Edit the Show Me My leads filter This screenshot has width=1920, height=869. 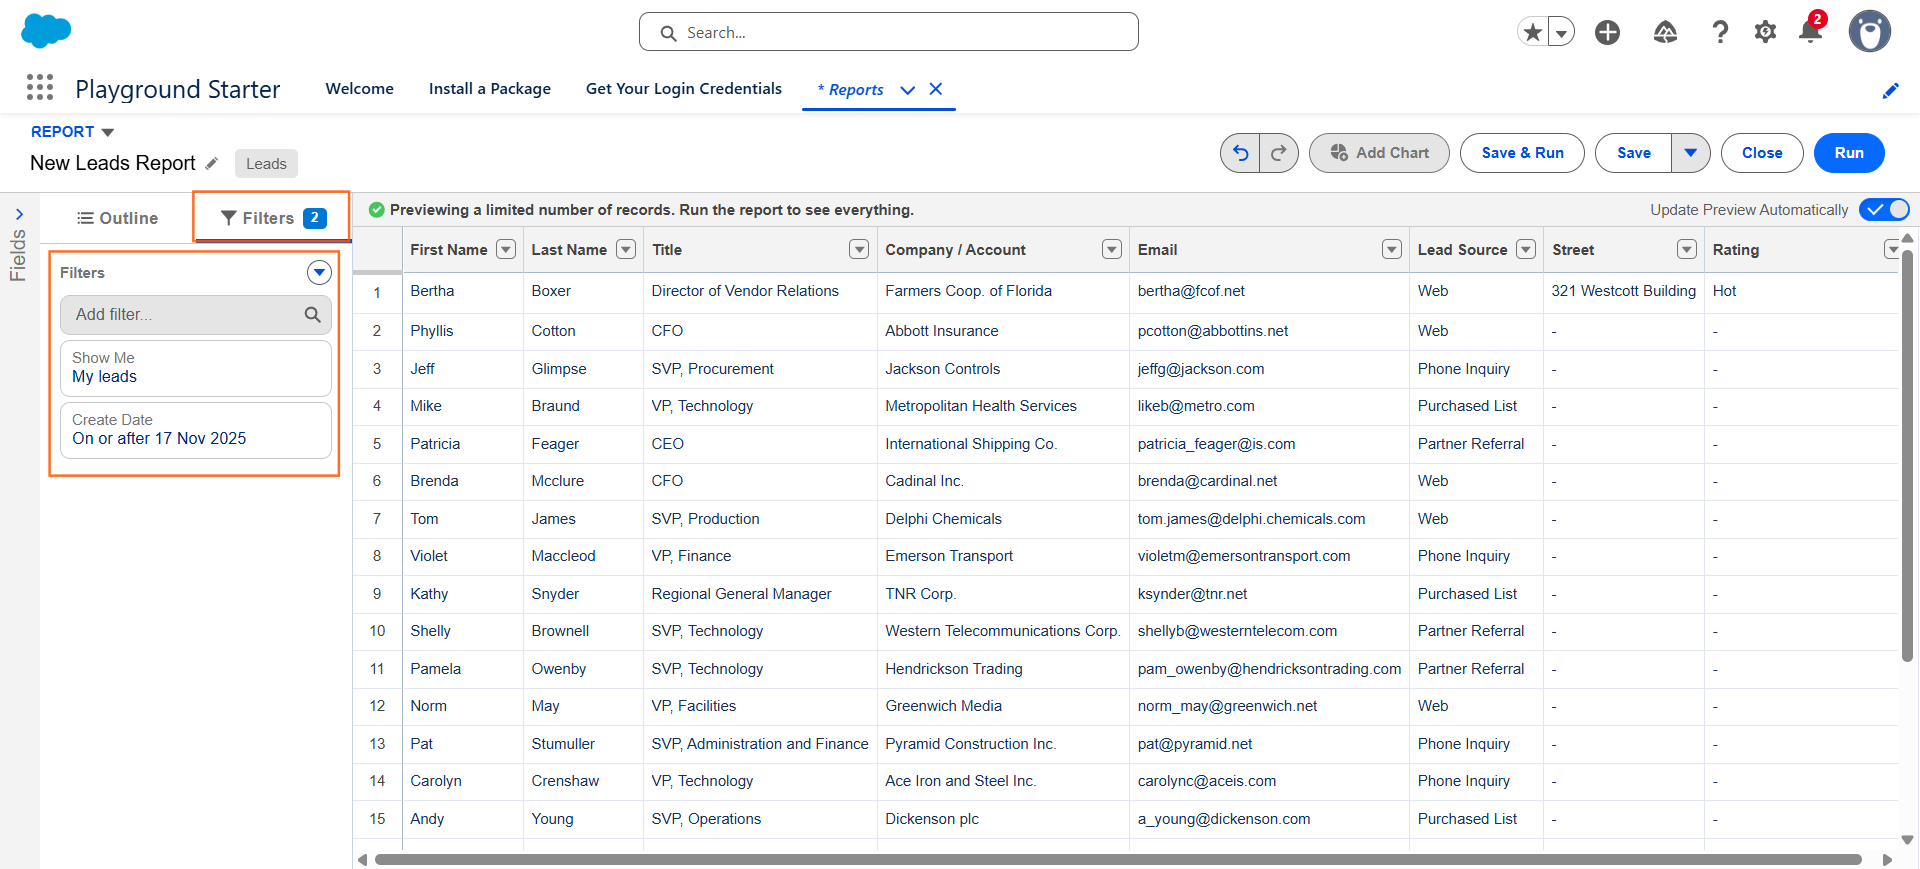196,368
